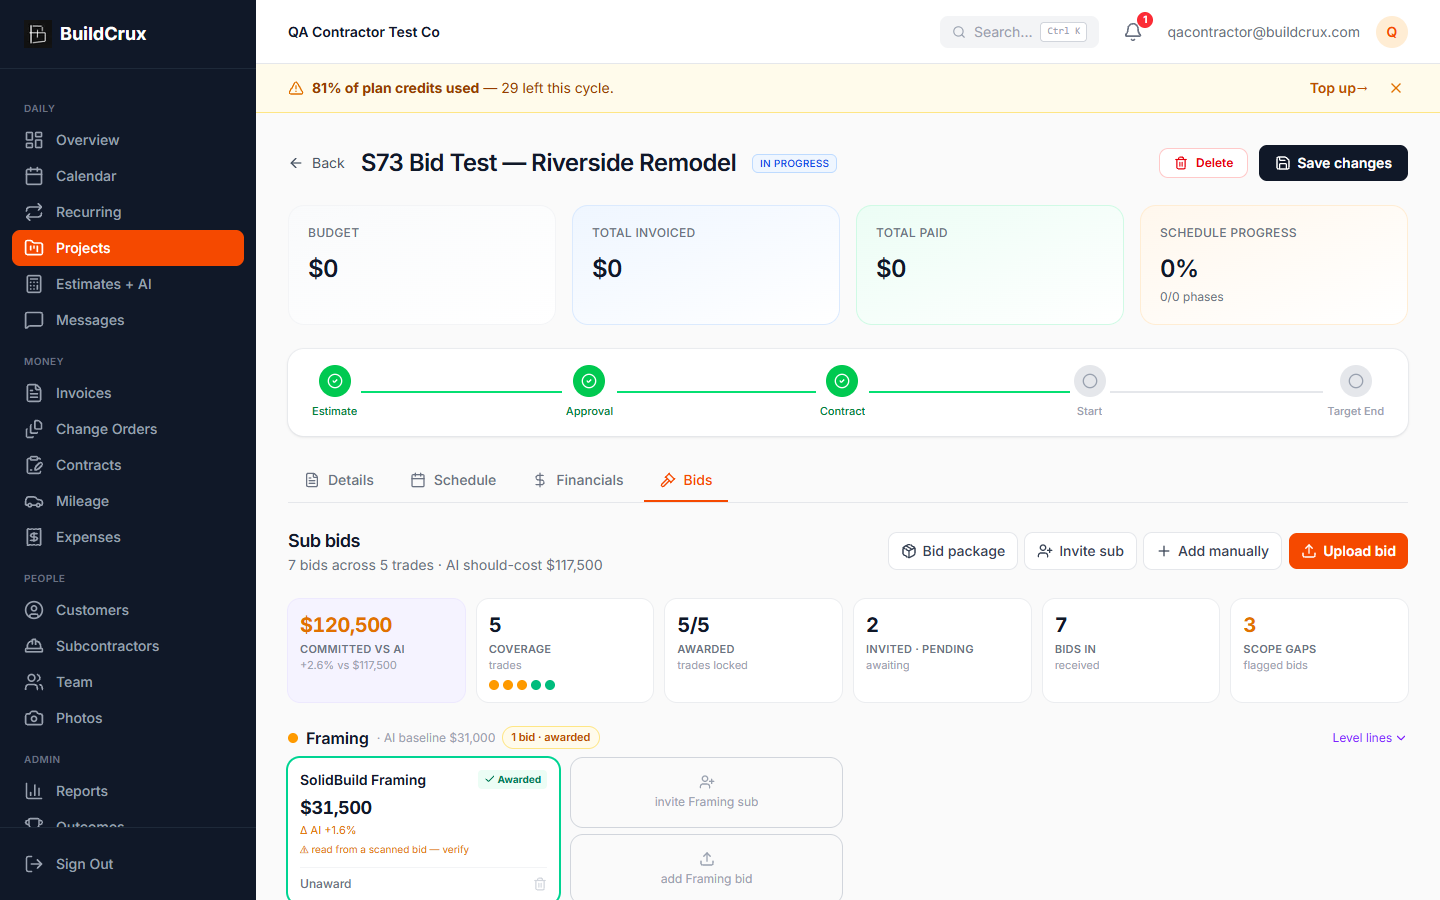
Task: Click the BuildCrux logo icon
Action: tap(37, 34)
